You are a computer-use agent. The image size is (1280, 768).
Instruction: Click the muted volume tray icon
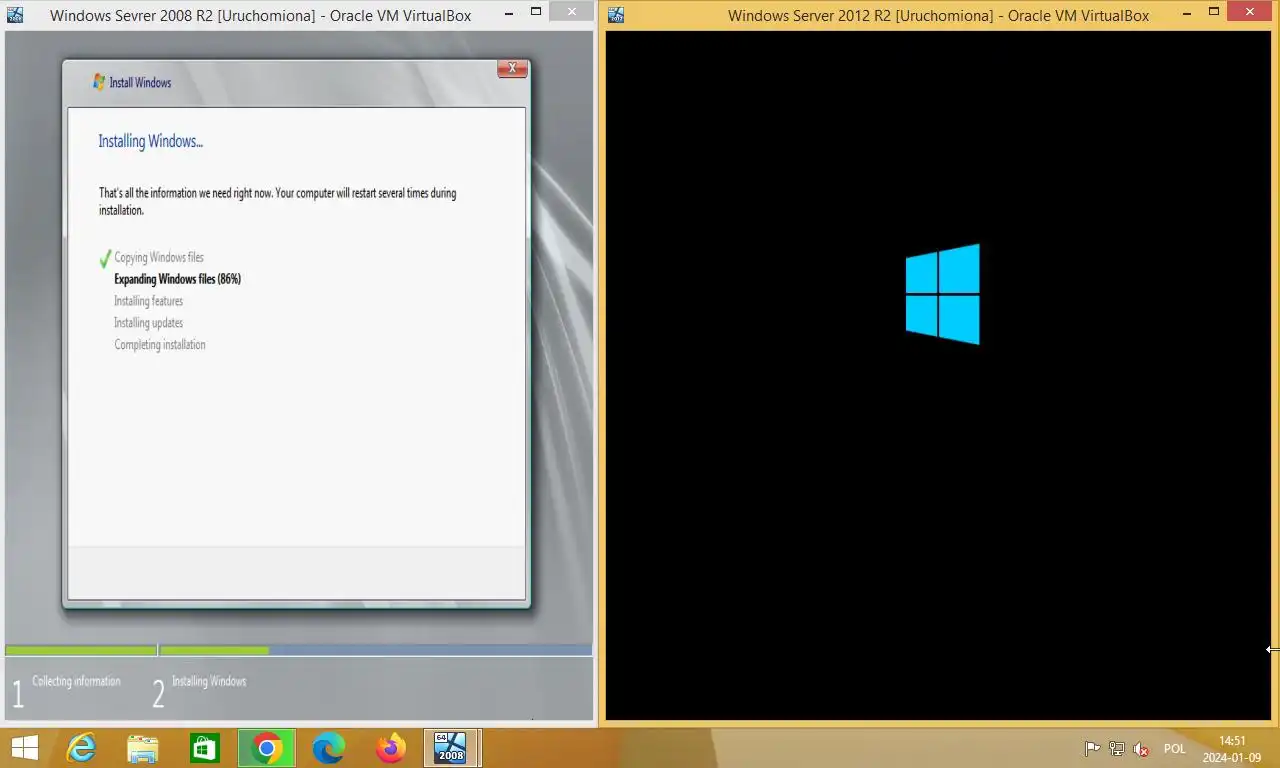click(x=1141, y=749)
